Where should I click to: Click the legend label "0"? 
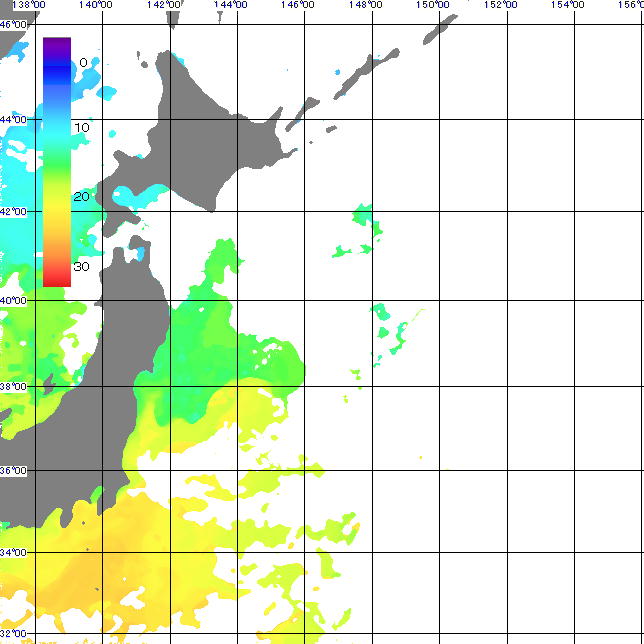pyautogui.click(x=83, y=62)
